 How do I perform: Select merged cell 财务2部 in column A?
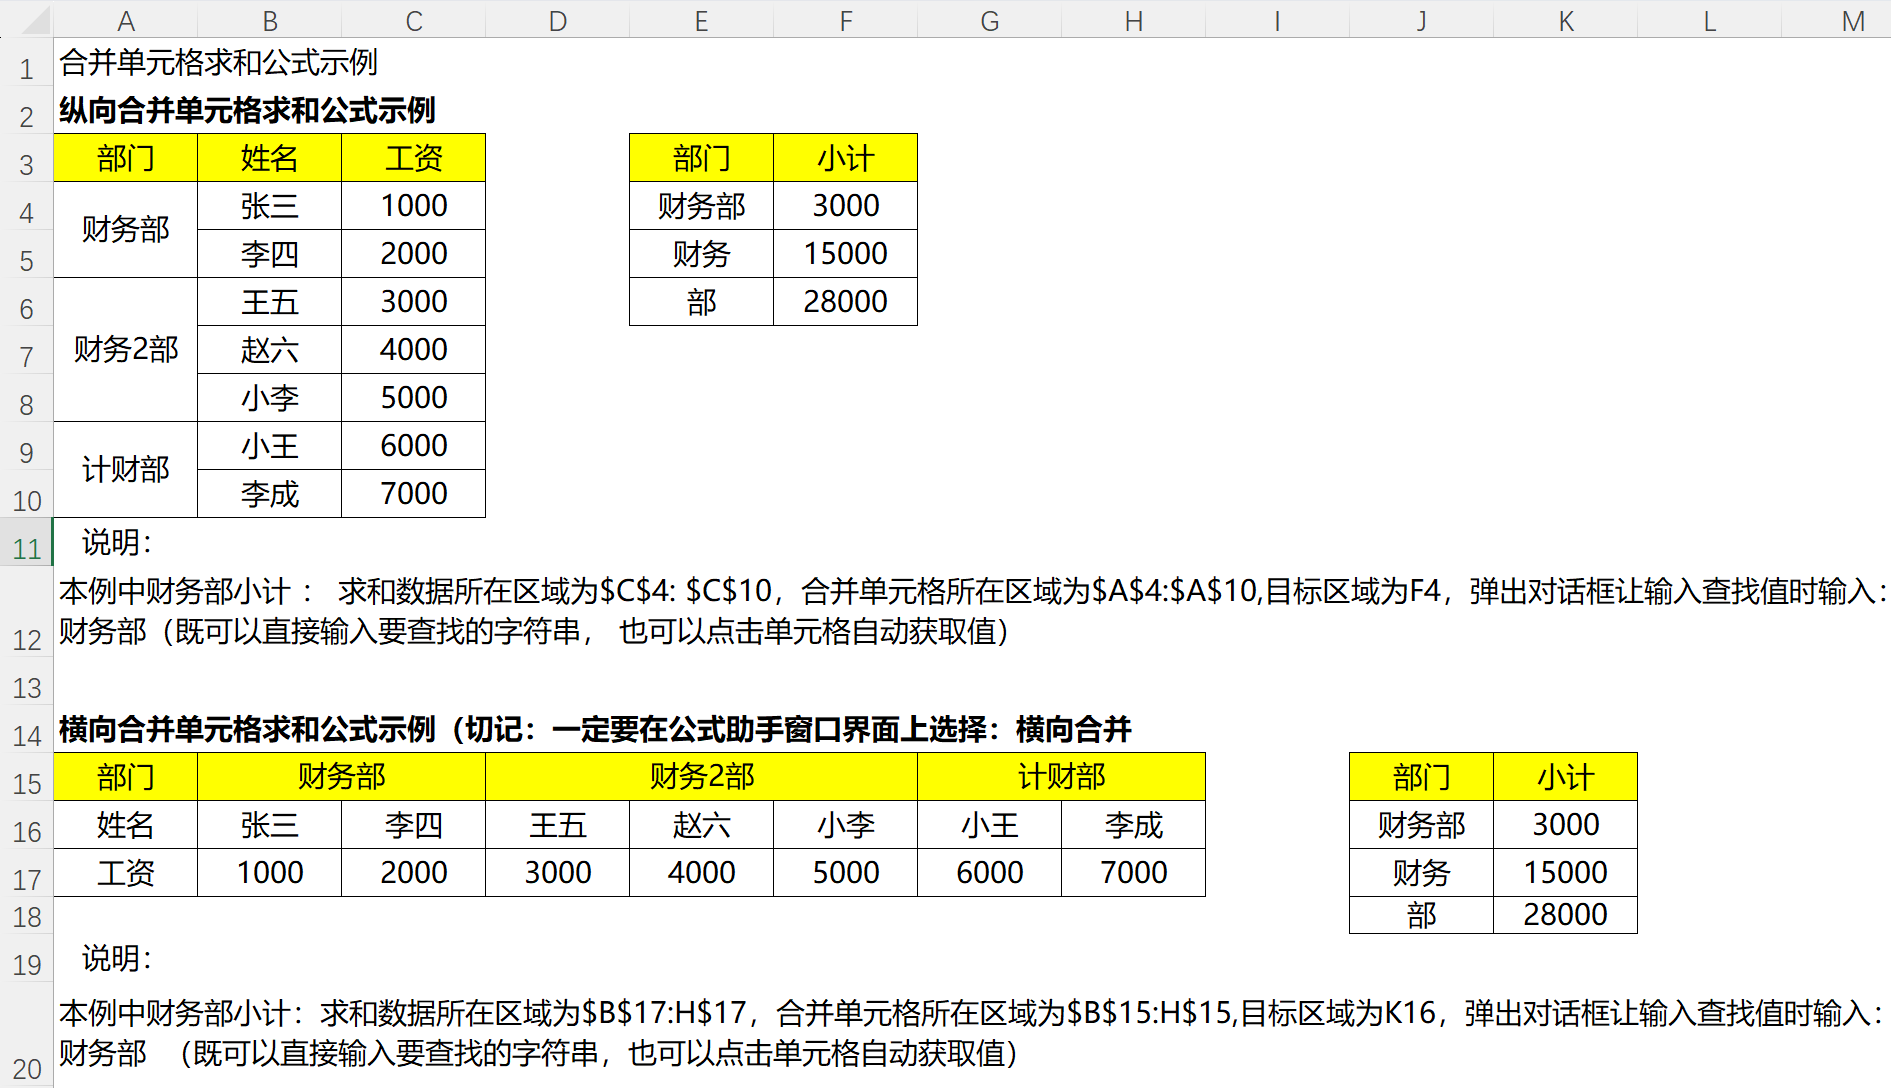tap(126, 349)
